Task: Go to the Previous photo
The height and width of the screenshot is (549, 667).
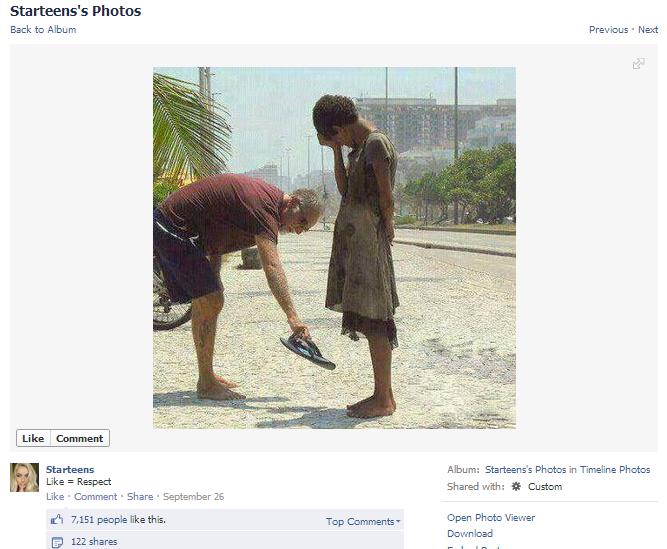Action: tap(608, 29)
